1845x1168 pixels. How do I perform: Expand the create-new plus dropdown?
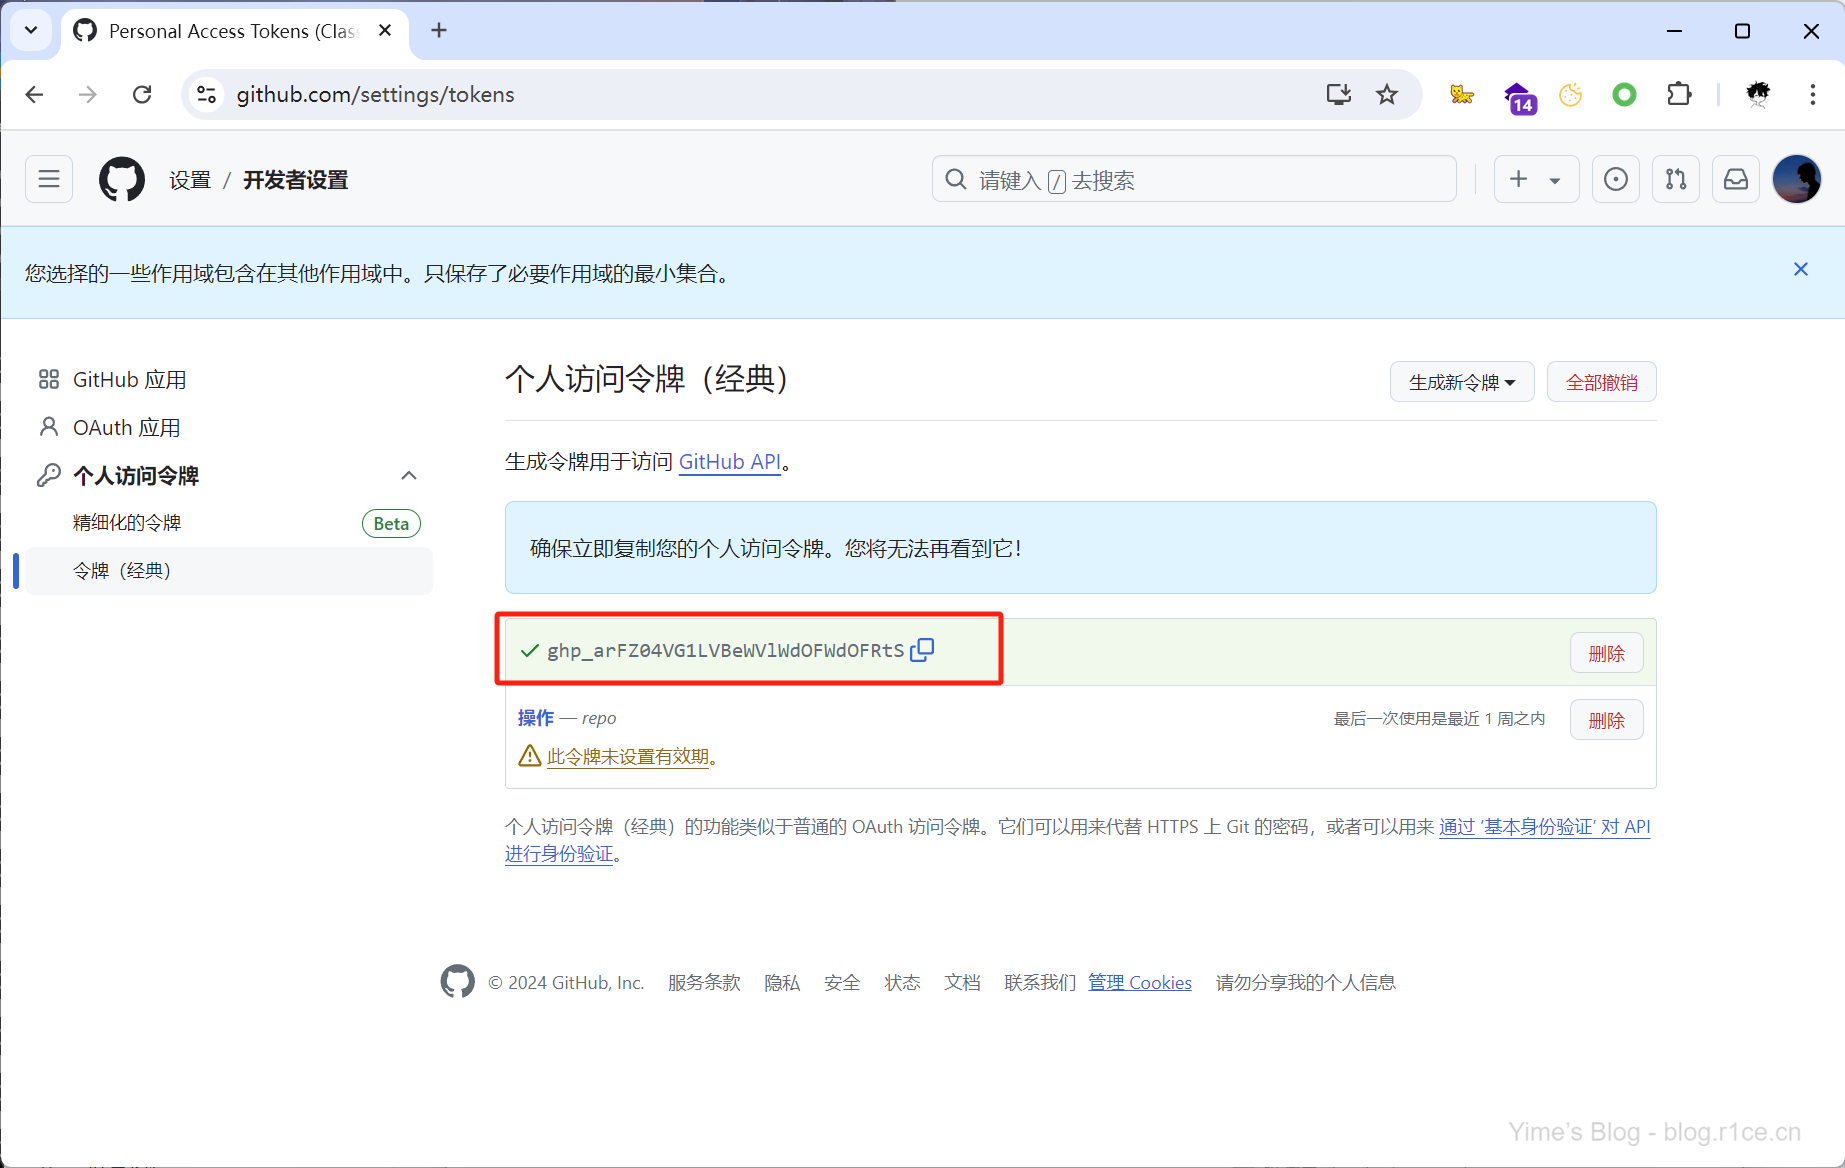point(1535,179)
